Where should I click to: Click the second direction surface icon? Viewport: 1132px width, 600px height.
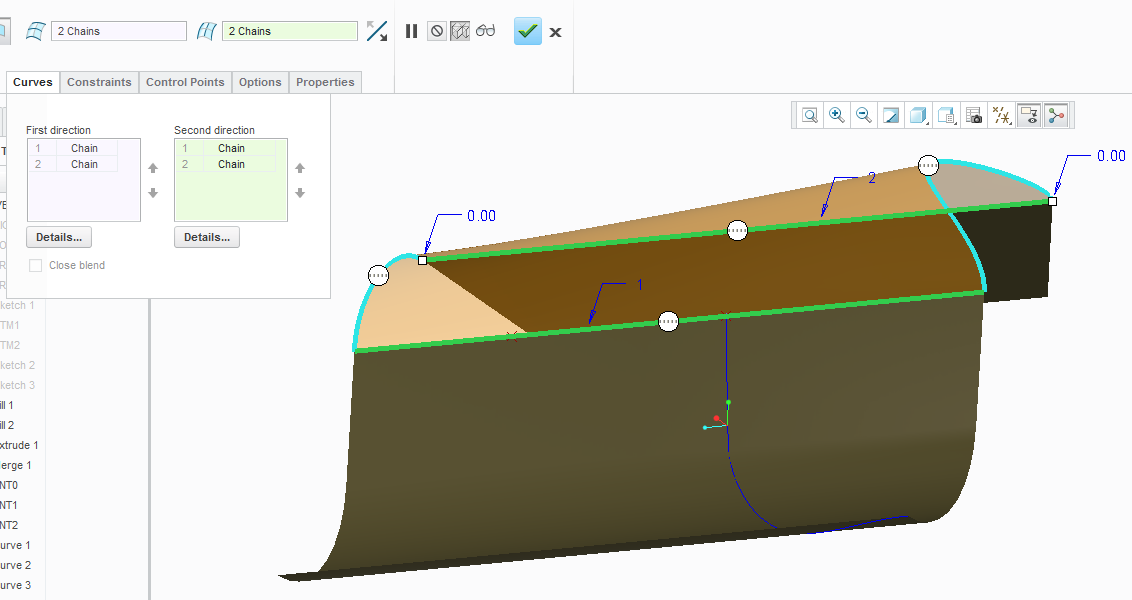tap(206, 31)
